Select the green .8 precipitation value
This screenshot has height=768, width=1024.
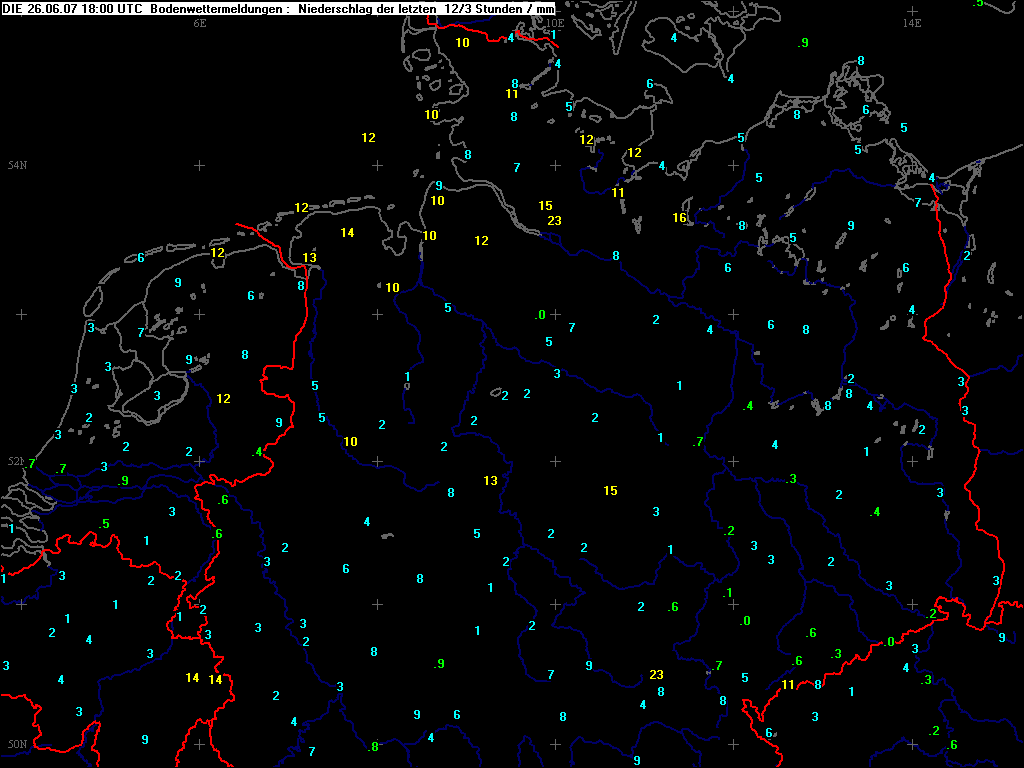coord(373,747)
